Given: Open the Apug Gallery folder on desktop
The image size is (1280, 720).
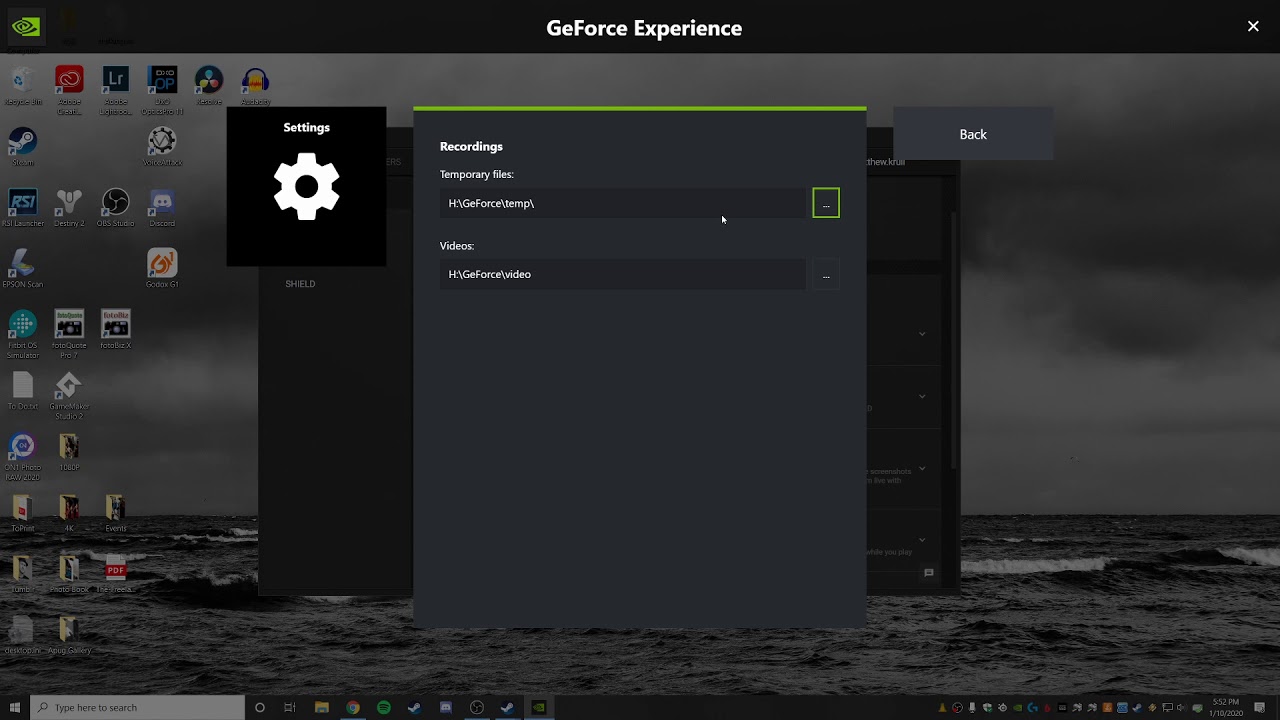Looking at the screenshot, I should (x=69, y=635).
